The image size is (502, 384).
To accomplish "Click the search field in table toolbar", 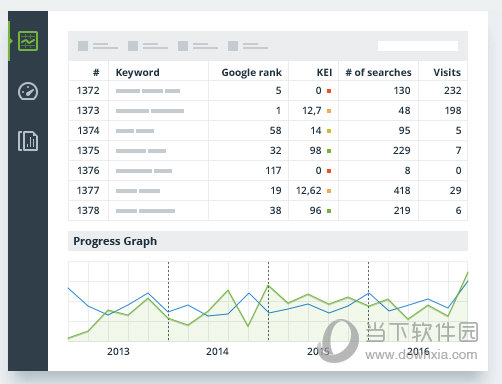I will pos(418,46).
